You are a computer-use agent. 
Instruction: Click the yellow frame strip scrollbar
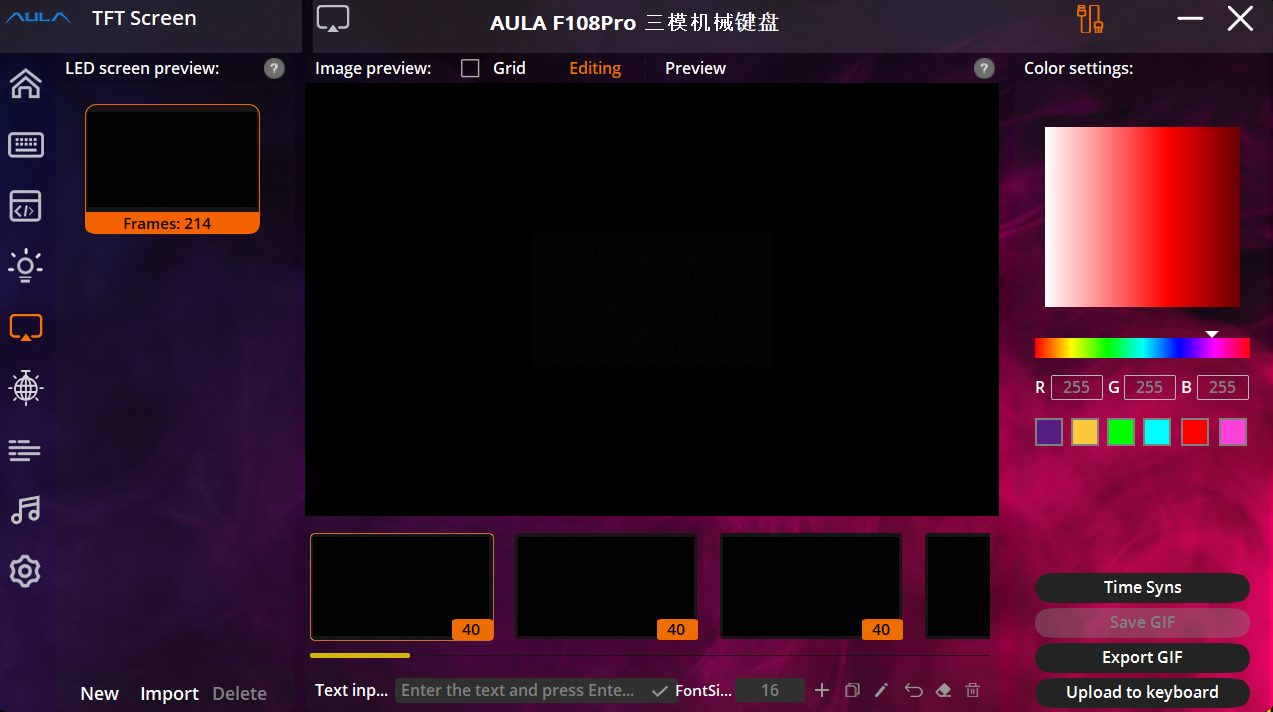pyautogui.click(x=360, y=656)
